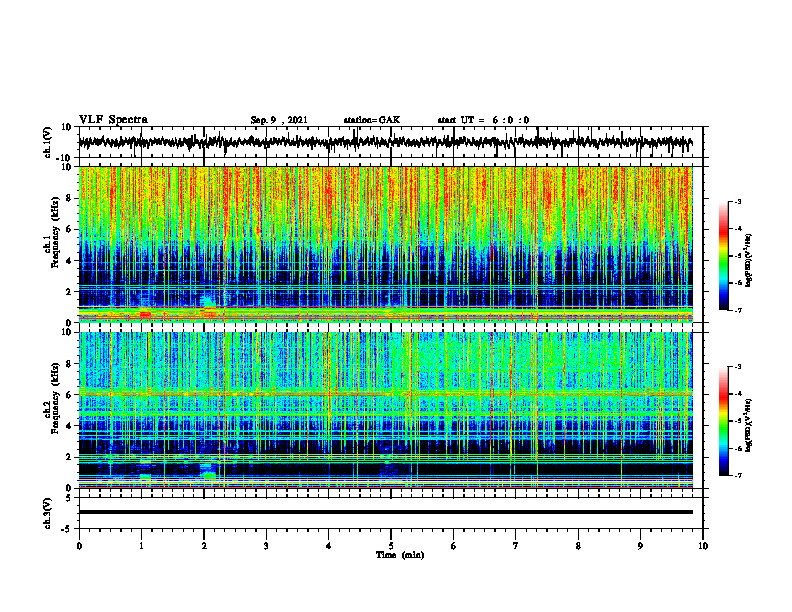Image resolution: width=792 pixels, height=612 pixels.
Task: Click the "8" tick on the time axis
Action: 578,546
